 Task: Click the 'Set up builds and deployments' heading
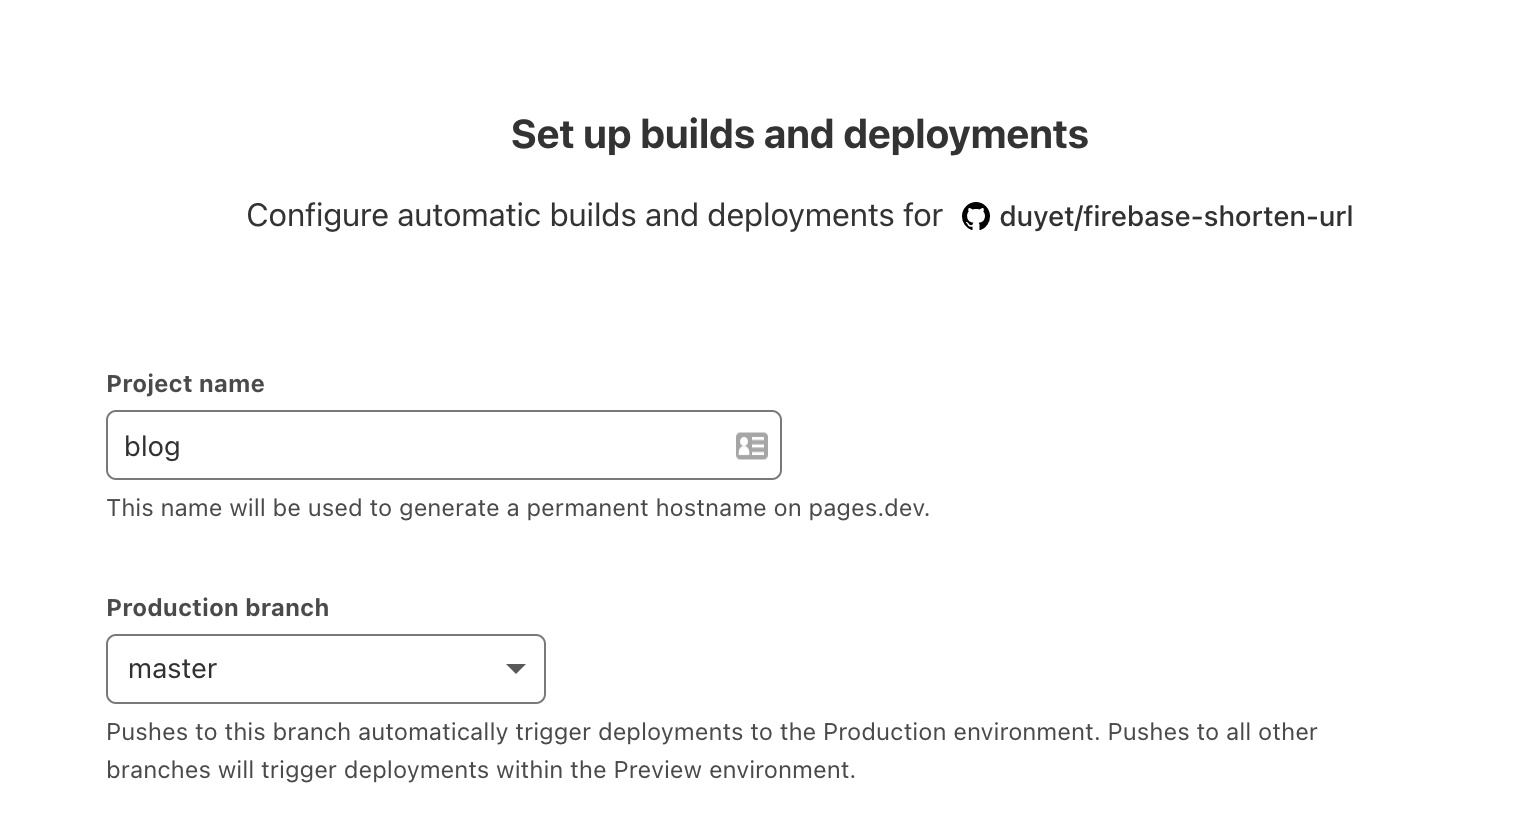799,134
